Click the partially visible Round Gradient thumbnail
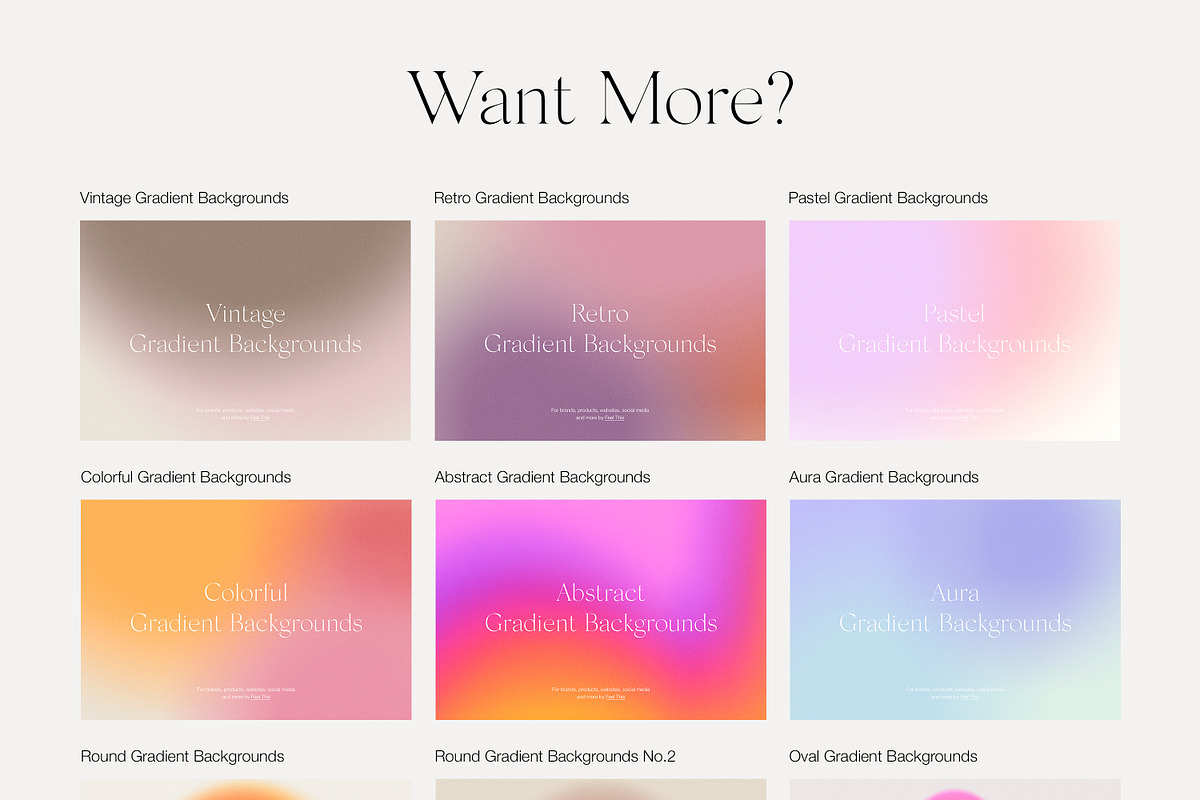1200x800 pixels. [245, 790]
